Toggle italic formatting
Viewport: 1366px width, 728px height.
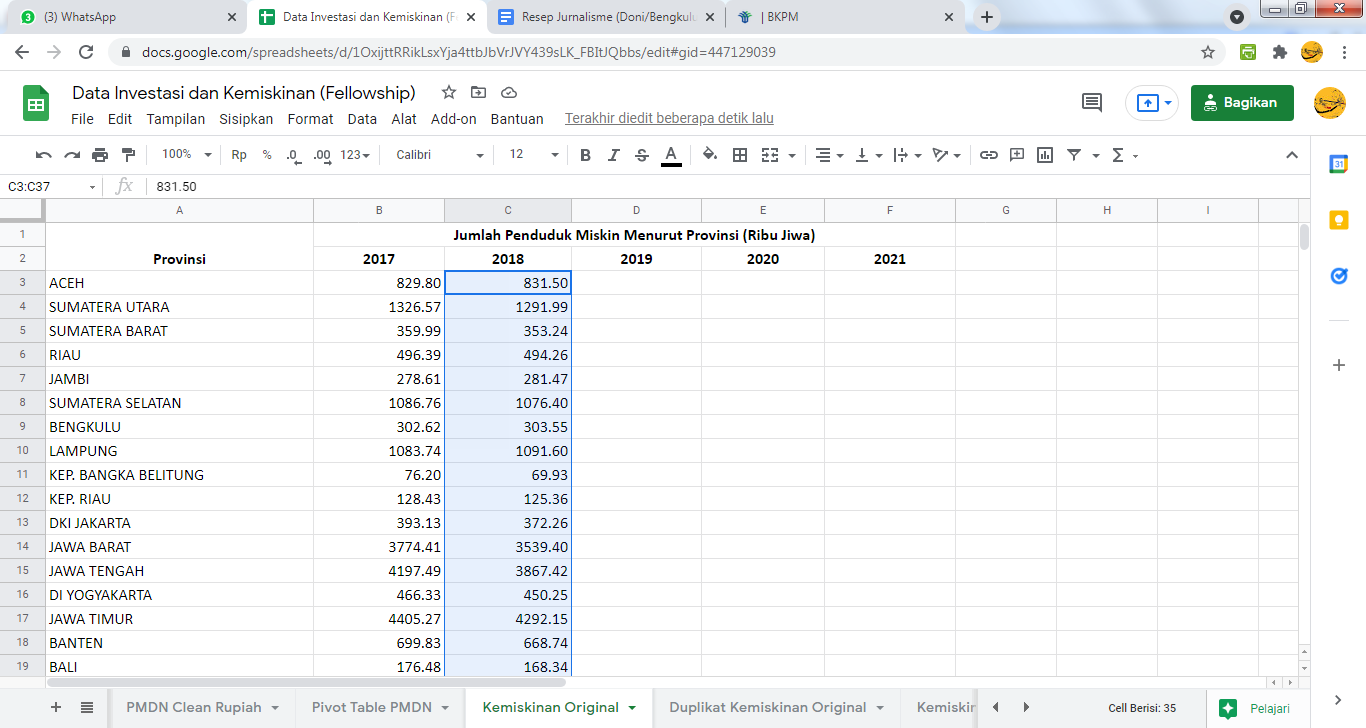(x=613, y=155)
